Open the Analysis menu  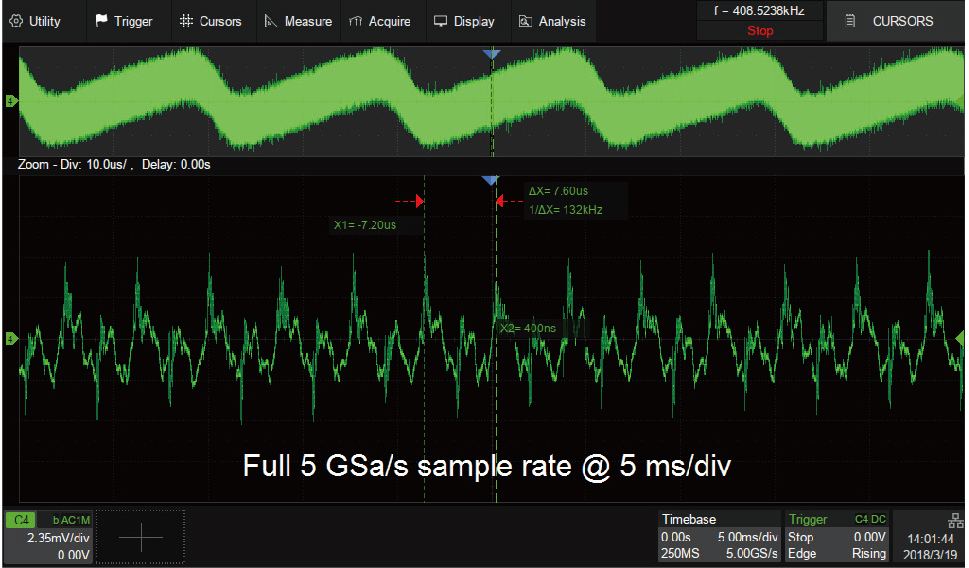(553, 21)
